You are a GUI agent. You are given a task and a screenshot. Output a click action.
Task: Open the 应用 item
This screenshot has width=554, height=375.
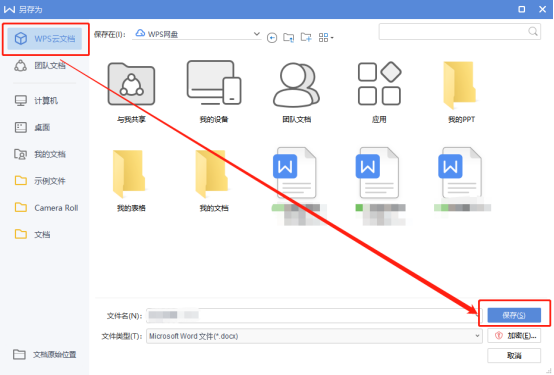[x=379, y=92]
